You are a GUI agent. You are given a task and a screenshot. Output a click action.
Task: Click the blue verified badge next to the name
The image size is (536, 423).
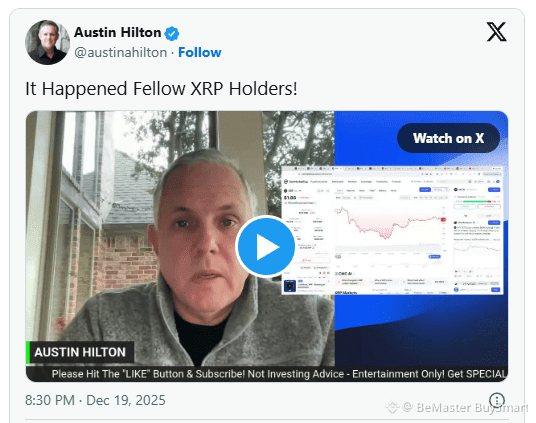pos(172,33)
